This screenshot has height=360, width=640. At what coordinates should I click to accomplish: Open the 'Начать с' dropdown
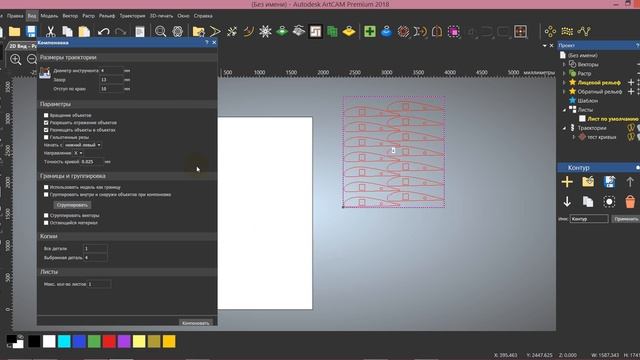click(82, 145)
